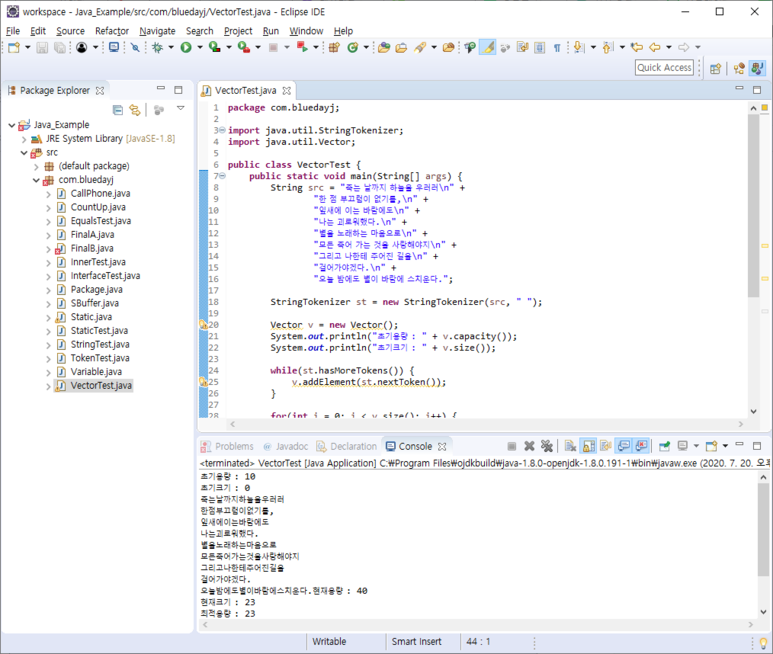This screenshot has width=773, height=654.
Task: Click Collapse All in Package Explorer
Action: 118,110
